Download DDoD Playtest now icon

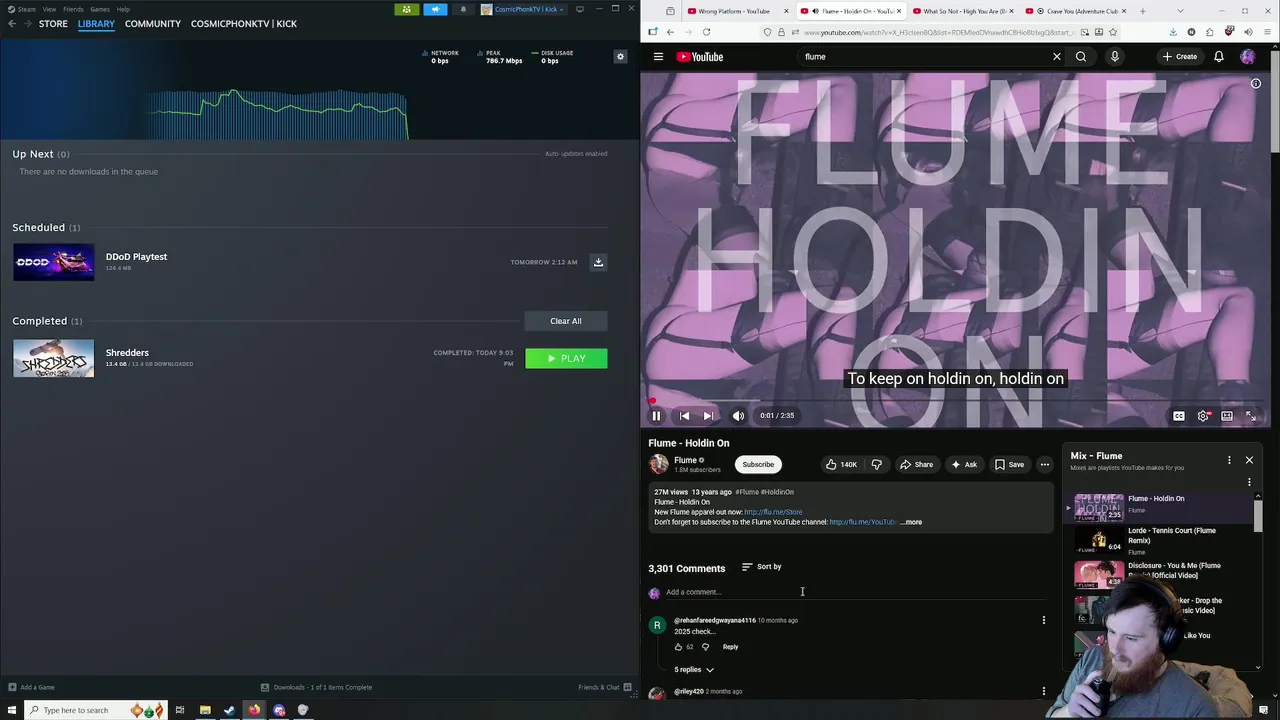point(598,262)
